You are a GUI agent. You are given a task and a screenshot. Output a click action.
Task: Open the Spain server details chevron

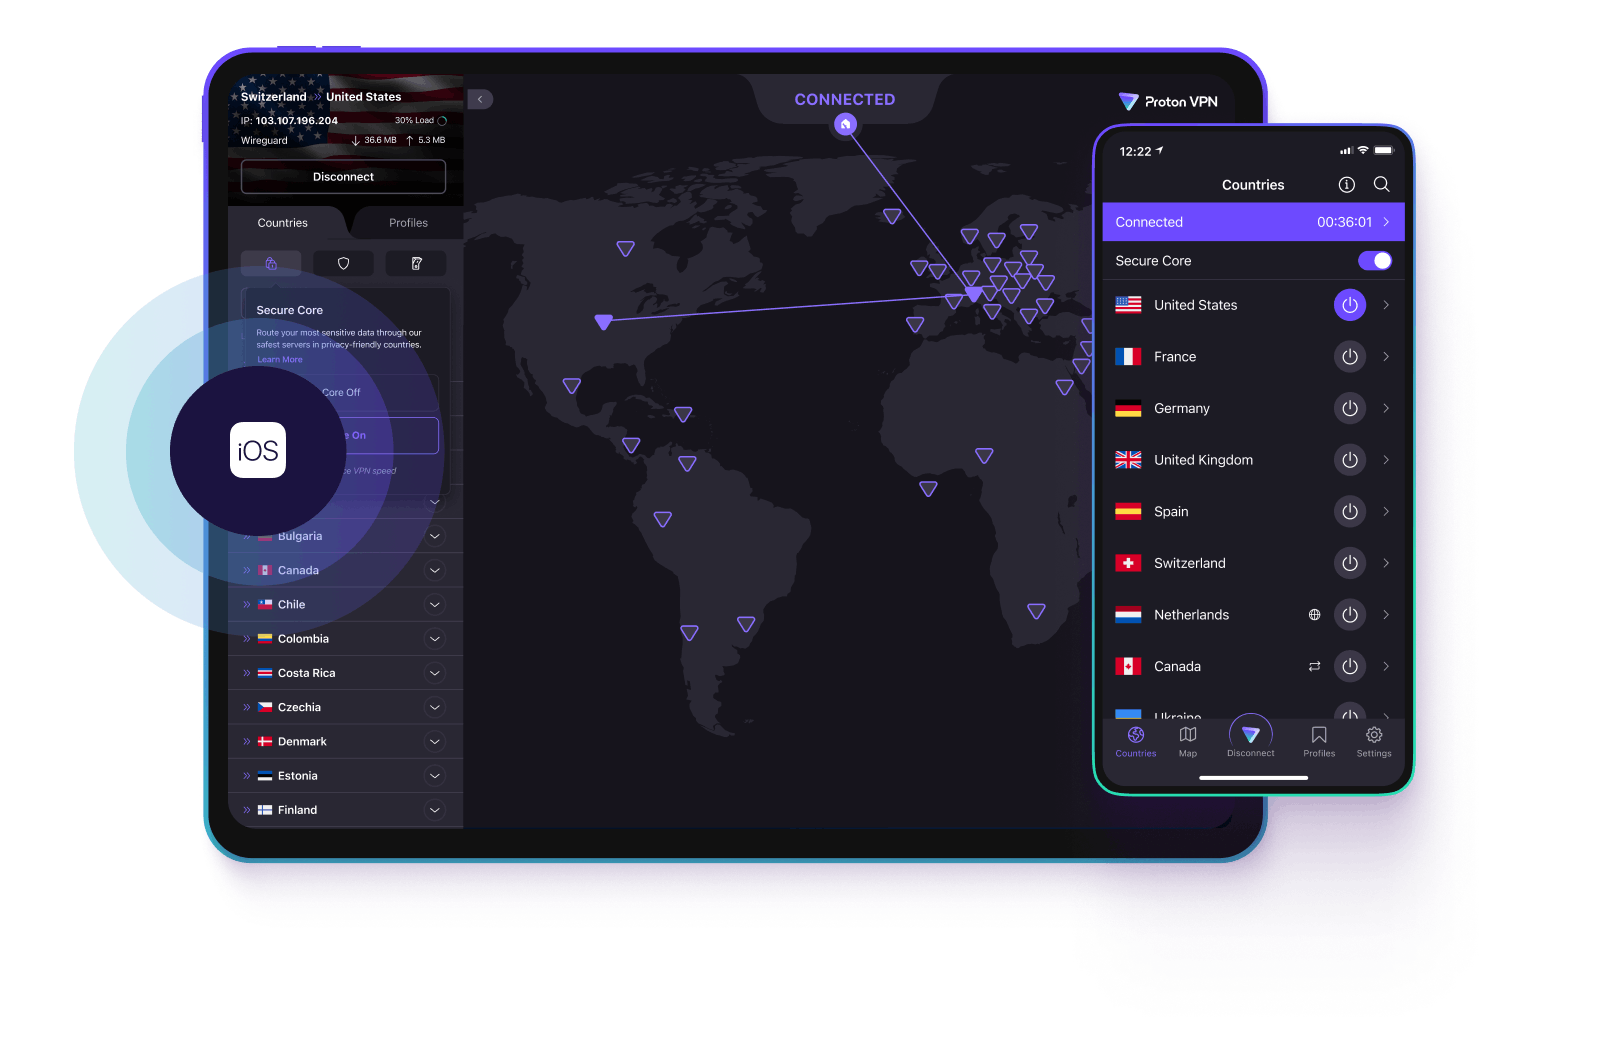(x=1386, y=512)
